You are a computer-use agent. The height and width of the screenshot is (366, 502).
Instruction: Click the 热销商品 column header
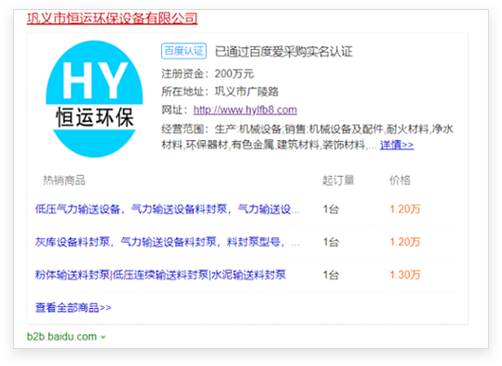64,180
